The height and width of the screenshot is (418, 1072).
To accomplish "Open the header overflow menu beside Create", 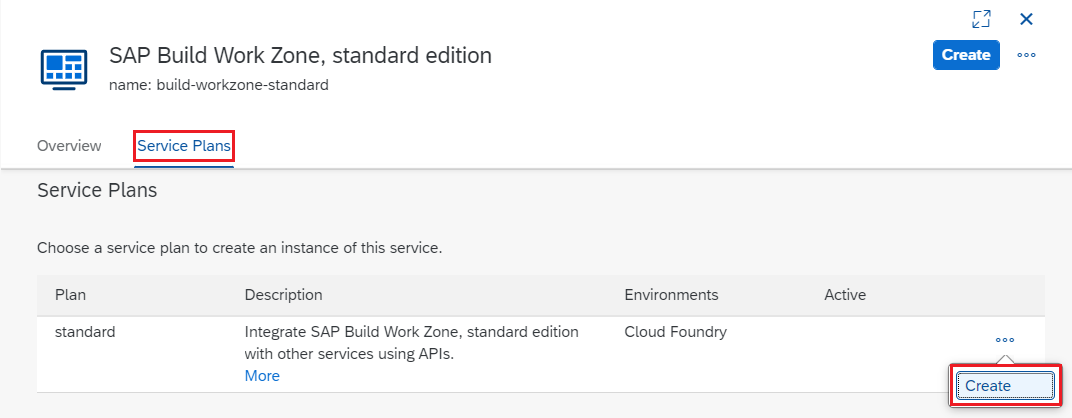I will coord(1026,55).
